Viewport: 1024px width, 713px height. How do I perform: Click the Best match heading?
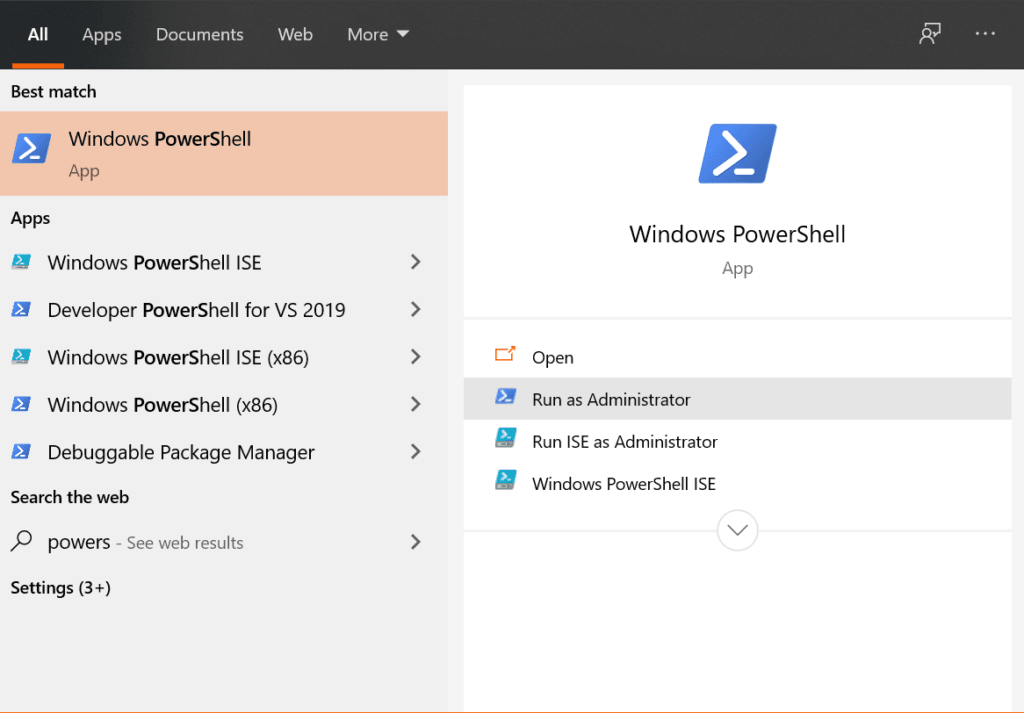coord(54,91)
